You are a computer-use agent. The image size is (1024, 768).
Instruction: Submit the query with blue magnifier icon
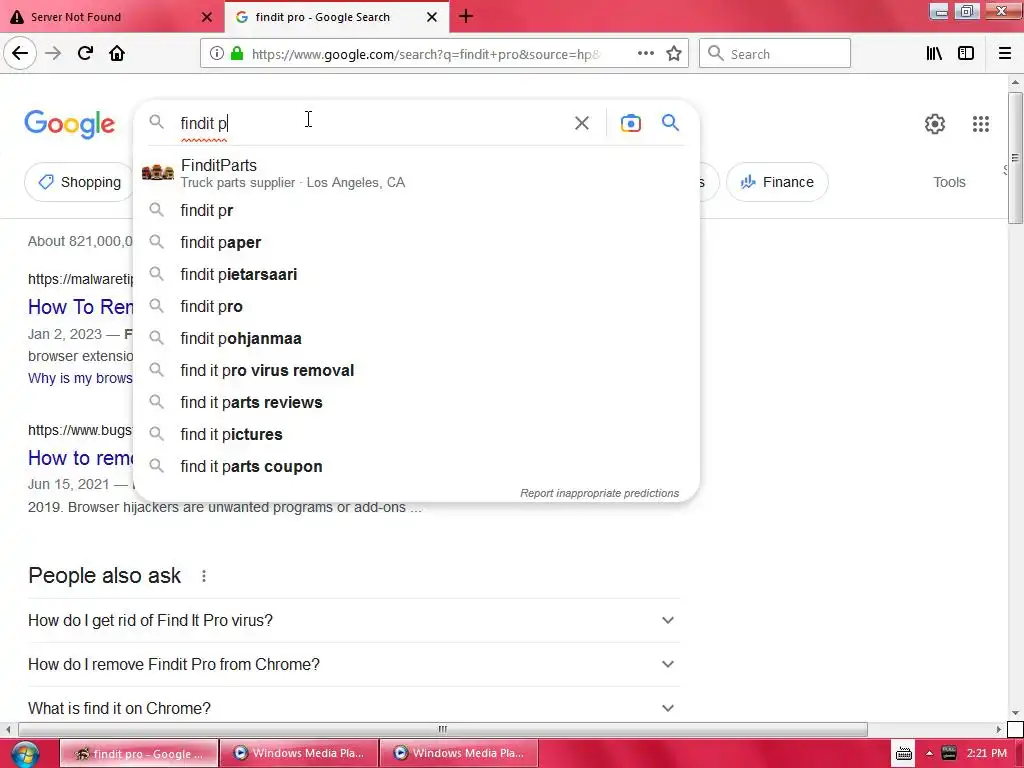tap(670, 122)
